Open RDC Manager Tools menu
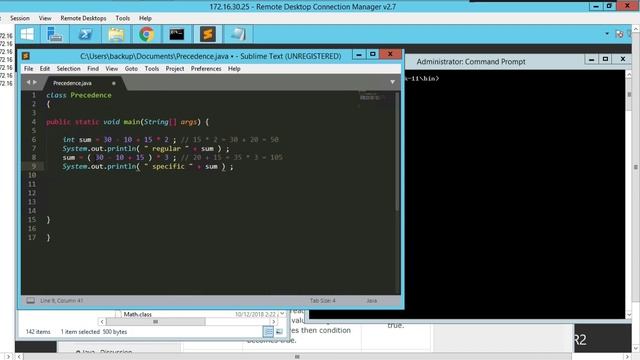This screenshot has width=640, height=360. (122, 18)
